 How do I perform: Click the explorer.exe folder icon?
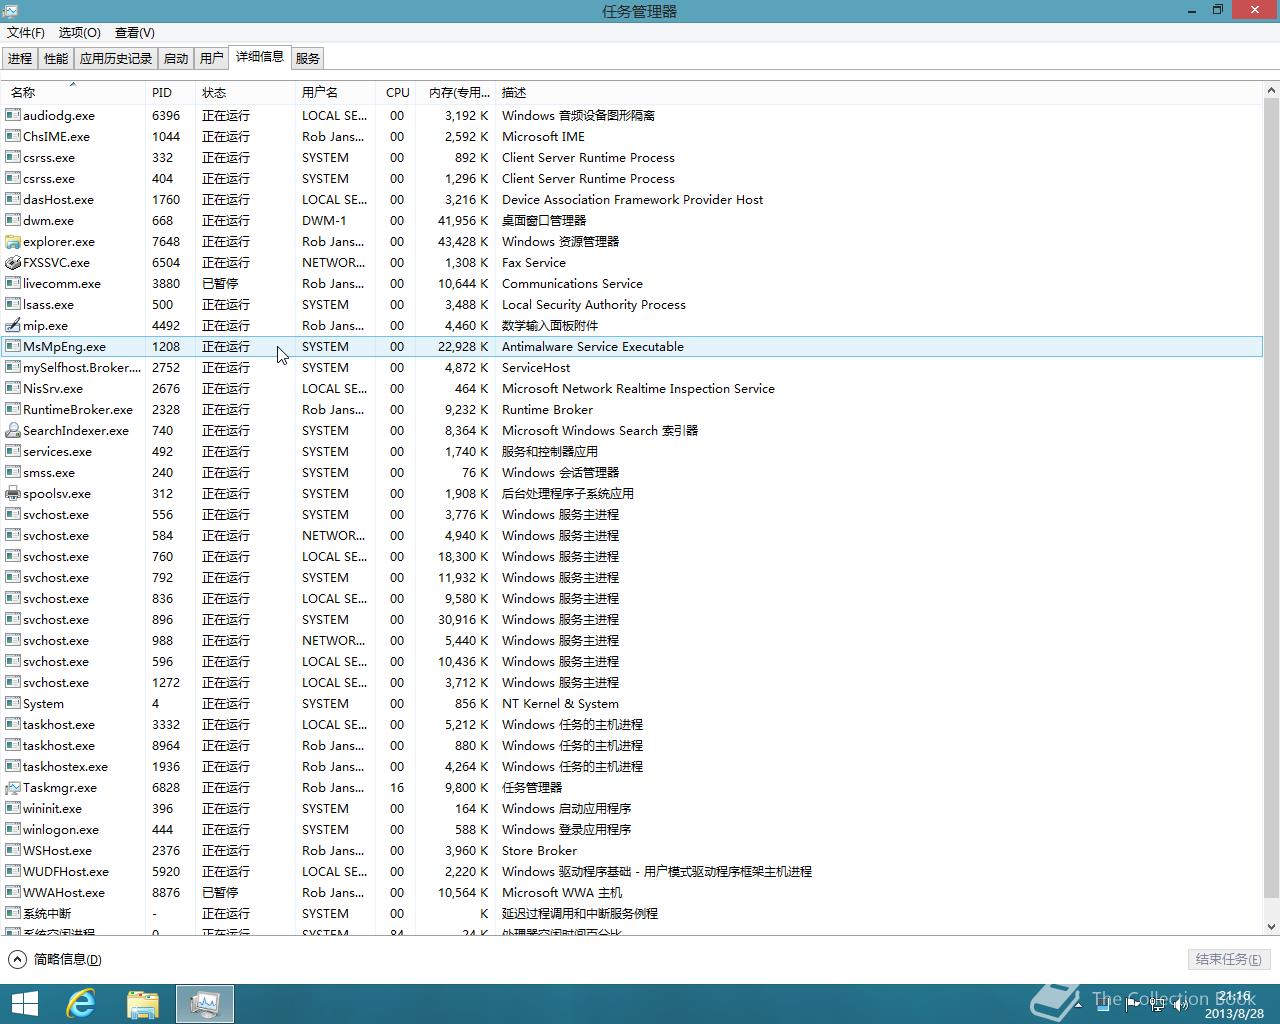click(x=13, y=241)
